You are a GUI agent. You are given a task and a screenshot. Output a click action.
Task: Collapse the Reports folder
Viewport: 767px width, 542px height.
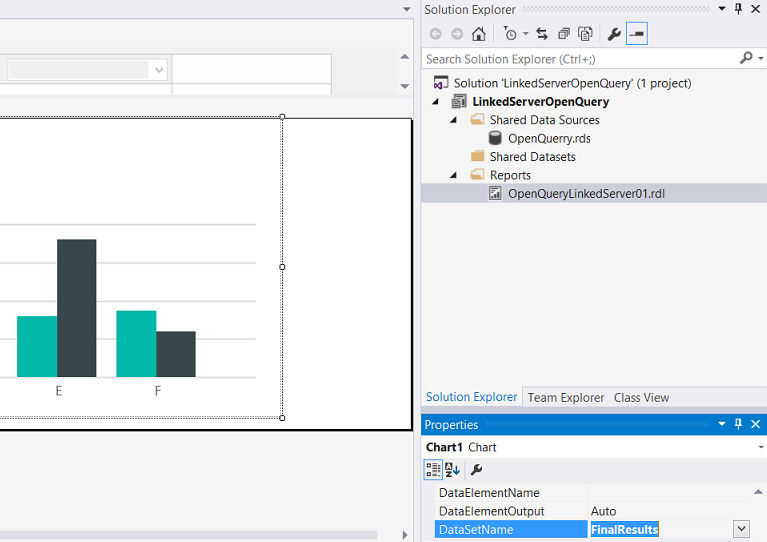click(453, 175)
